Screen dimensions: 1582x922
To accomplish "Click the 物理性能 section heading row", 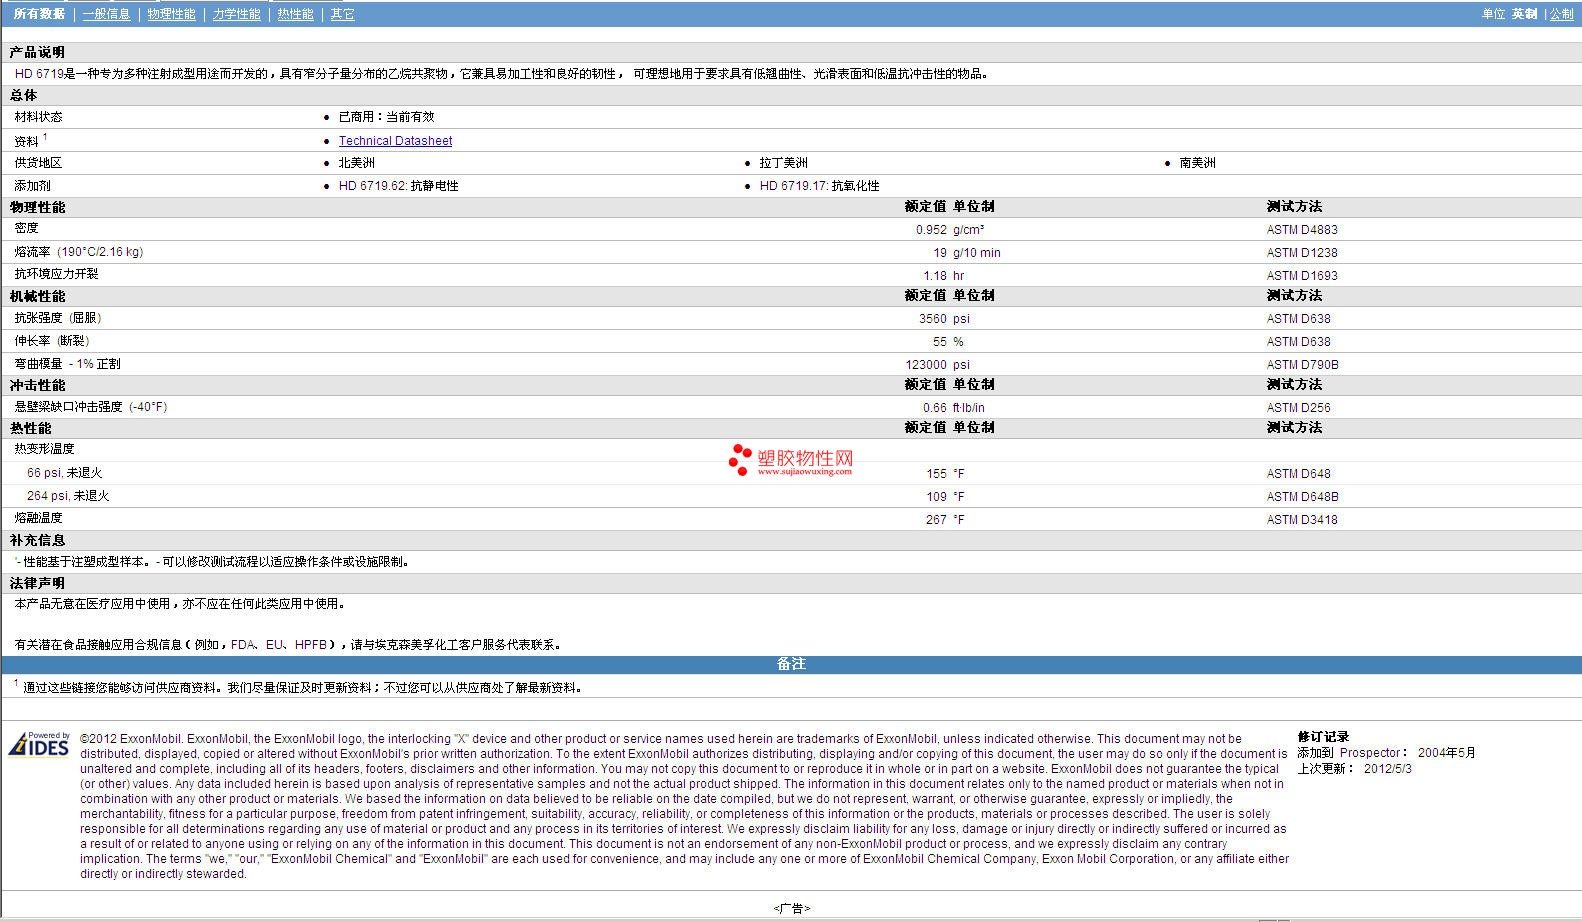I will point(38,207).
